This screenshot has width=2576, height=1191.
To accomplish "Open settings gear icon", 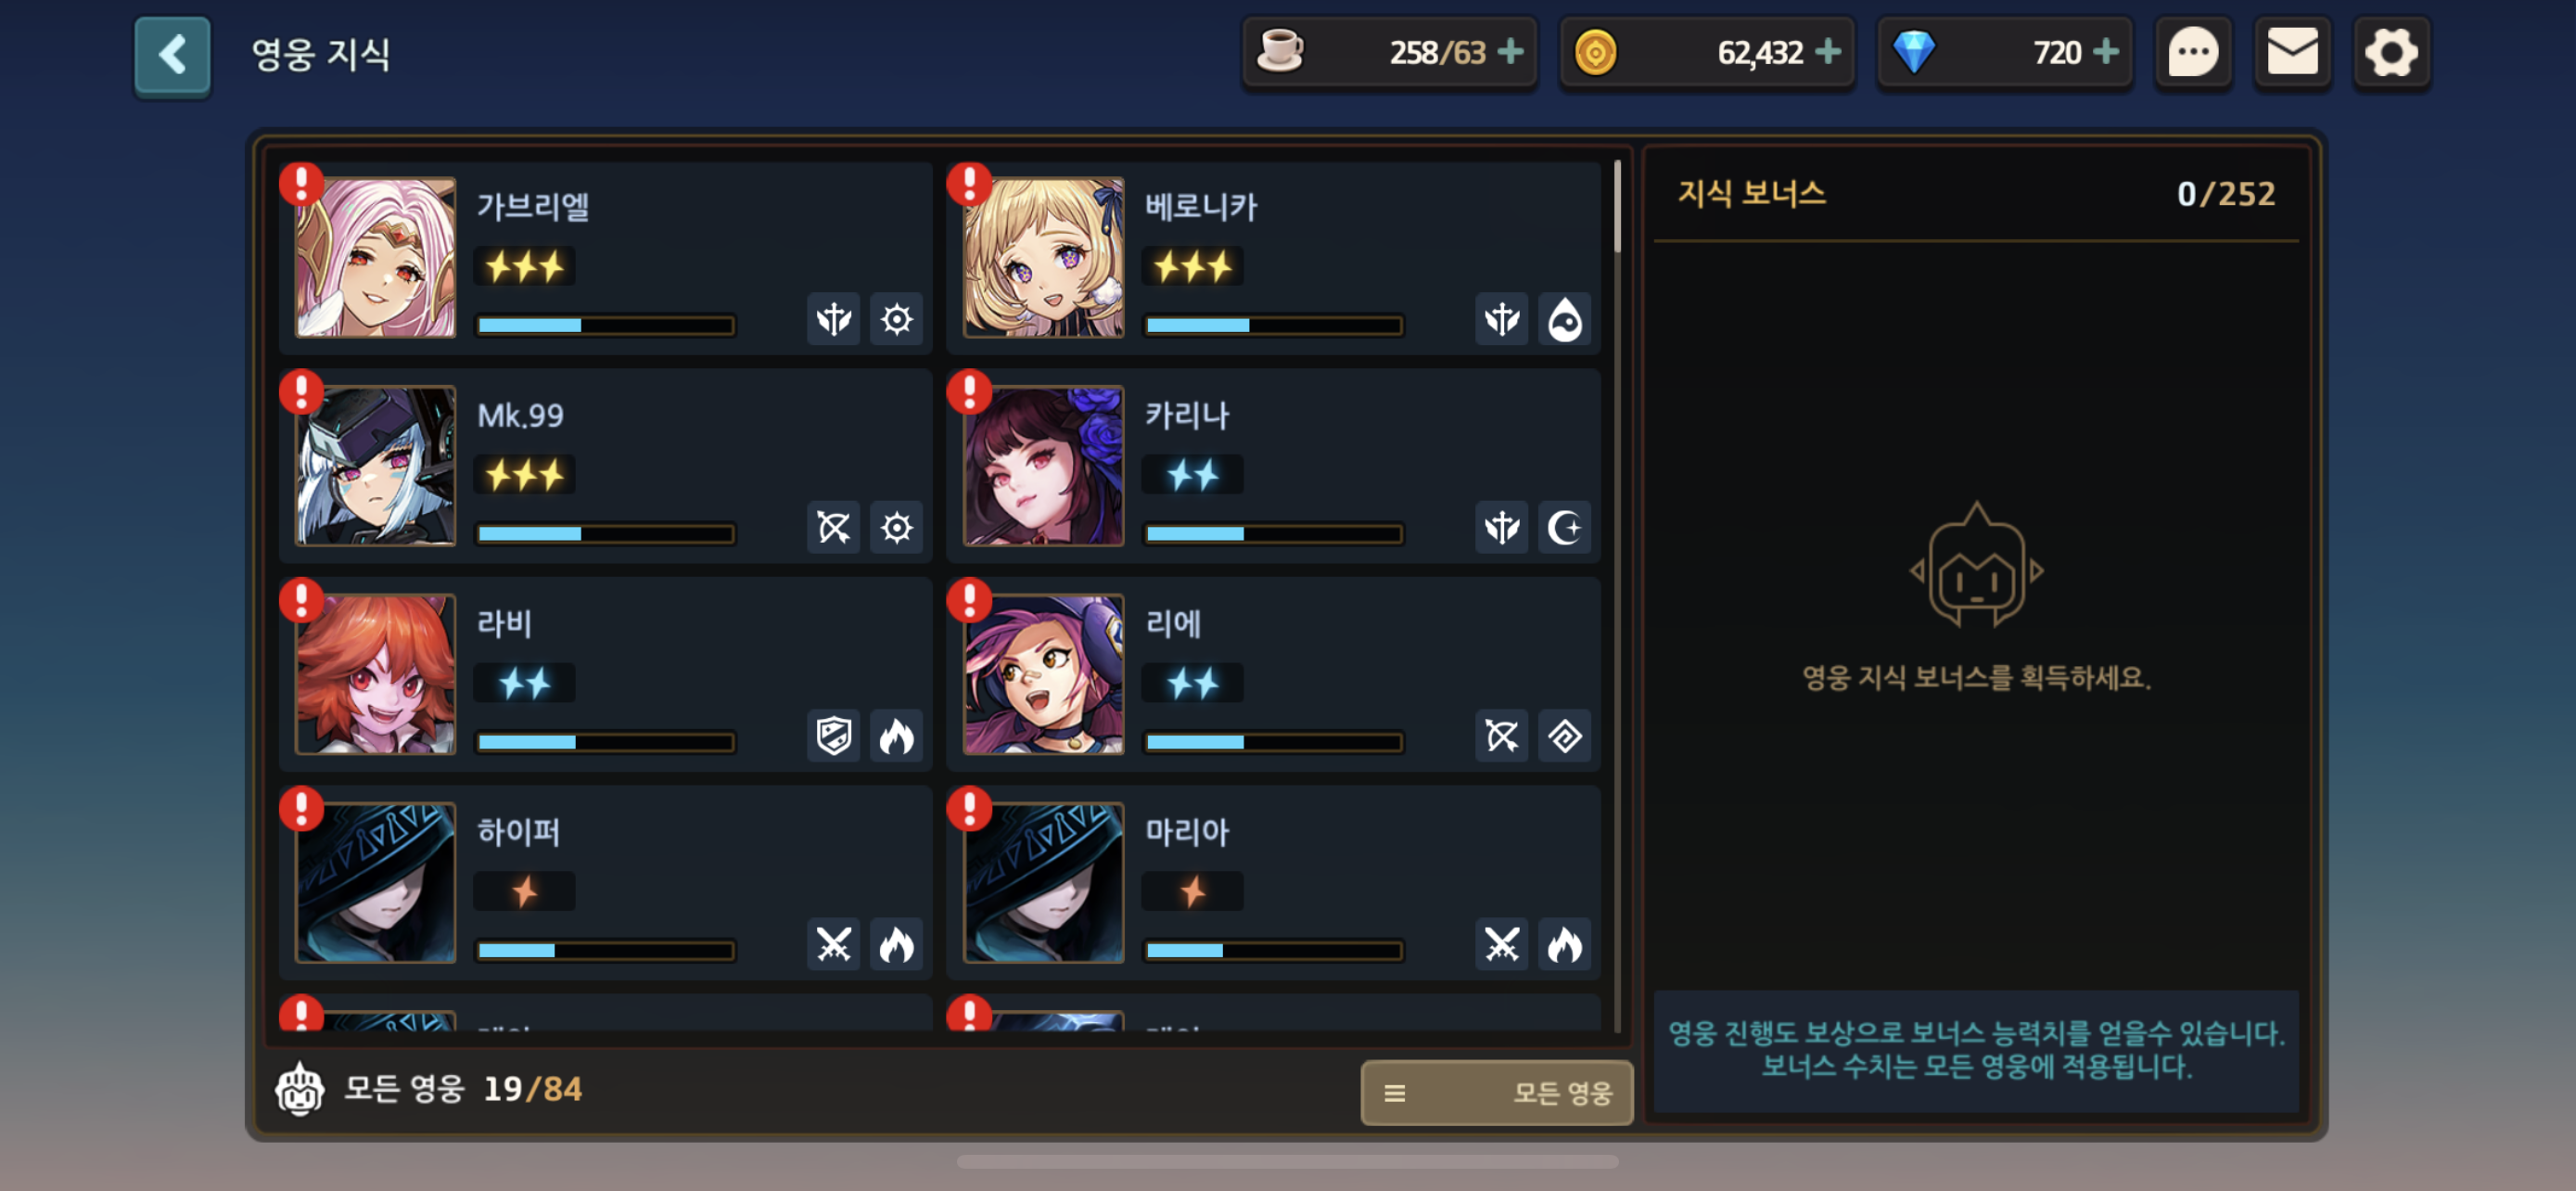I will click(x=2391, y=52).
